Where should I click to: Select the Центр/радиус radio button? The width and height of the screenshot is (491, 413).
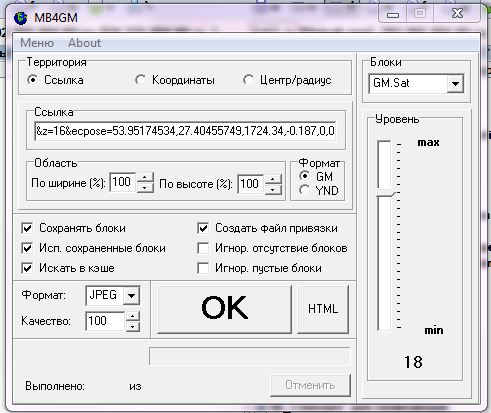(x=248, y=80)
